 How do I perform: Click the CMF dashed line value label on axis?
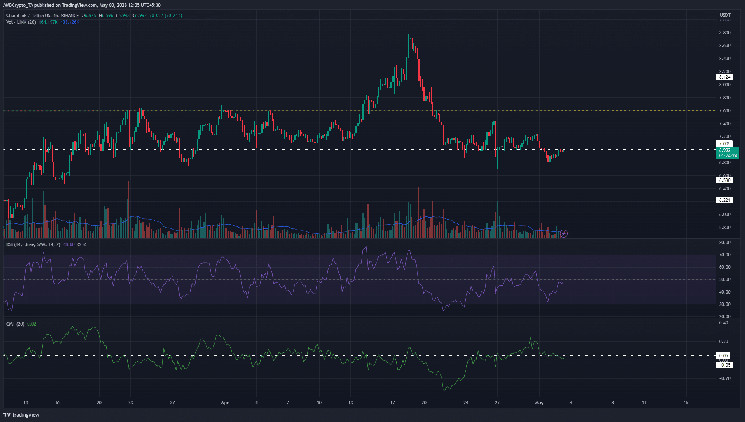tap(724, 355)
